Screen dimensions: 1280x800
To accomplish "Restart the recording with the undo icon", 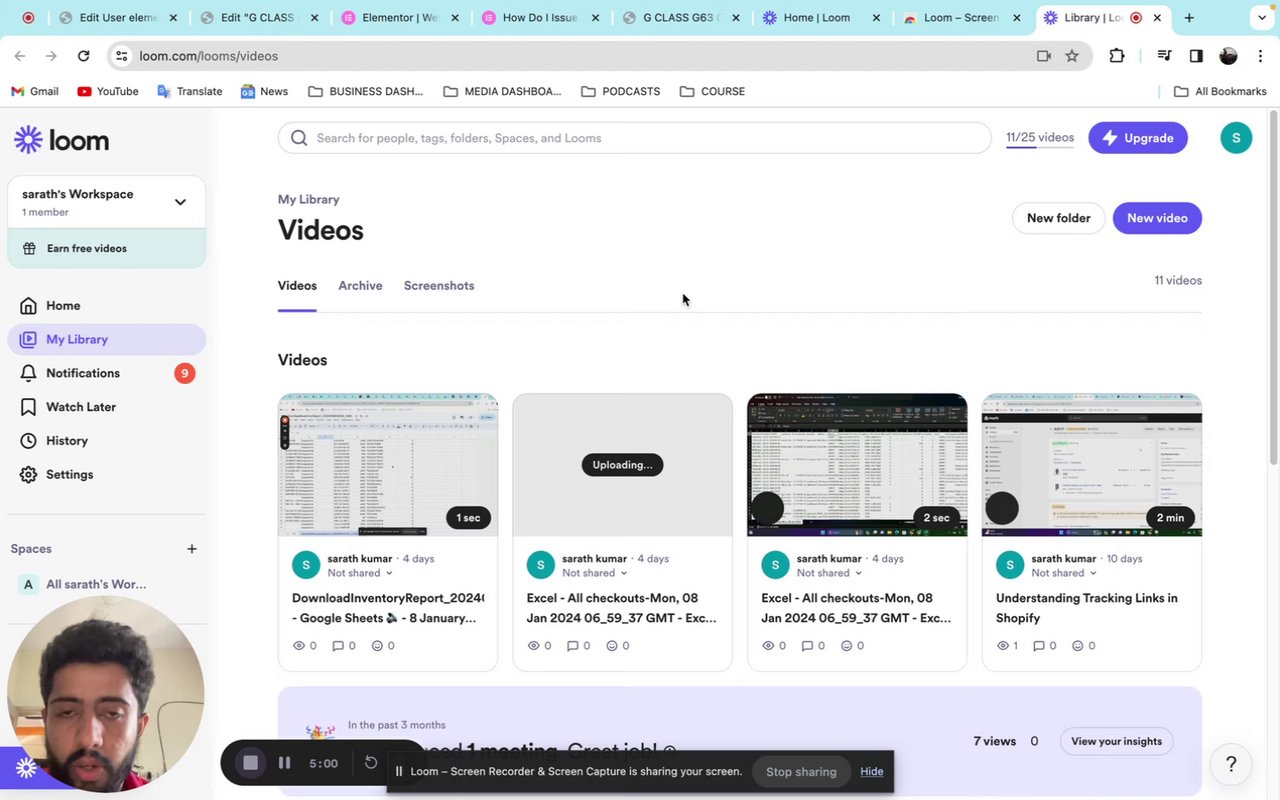I will (371, 763).
